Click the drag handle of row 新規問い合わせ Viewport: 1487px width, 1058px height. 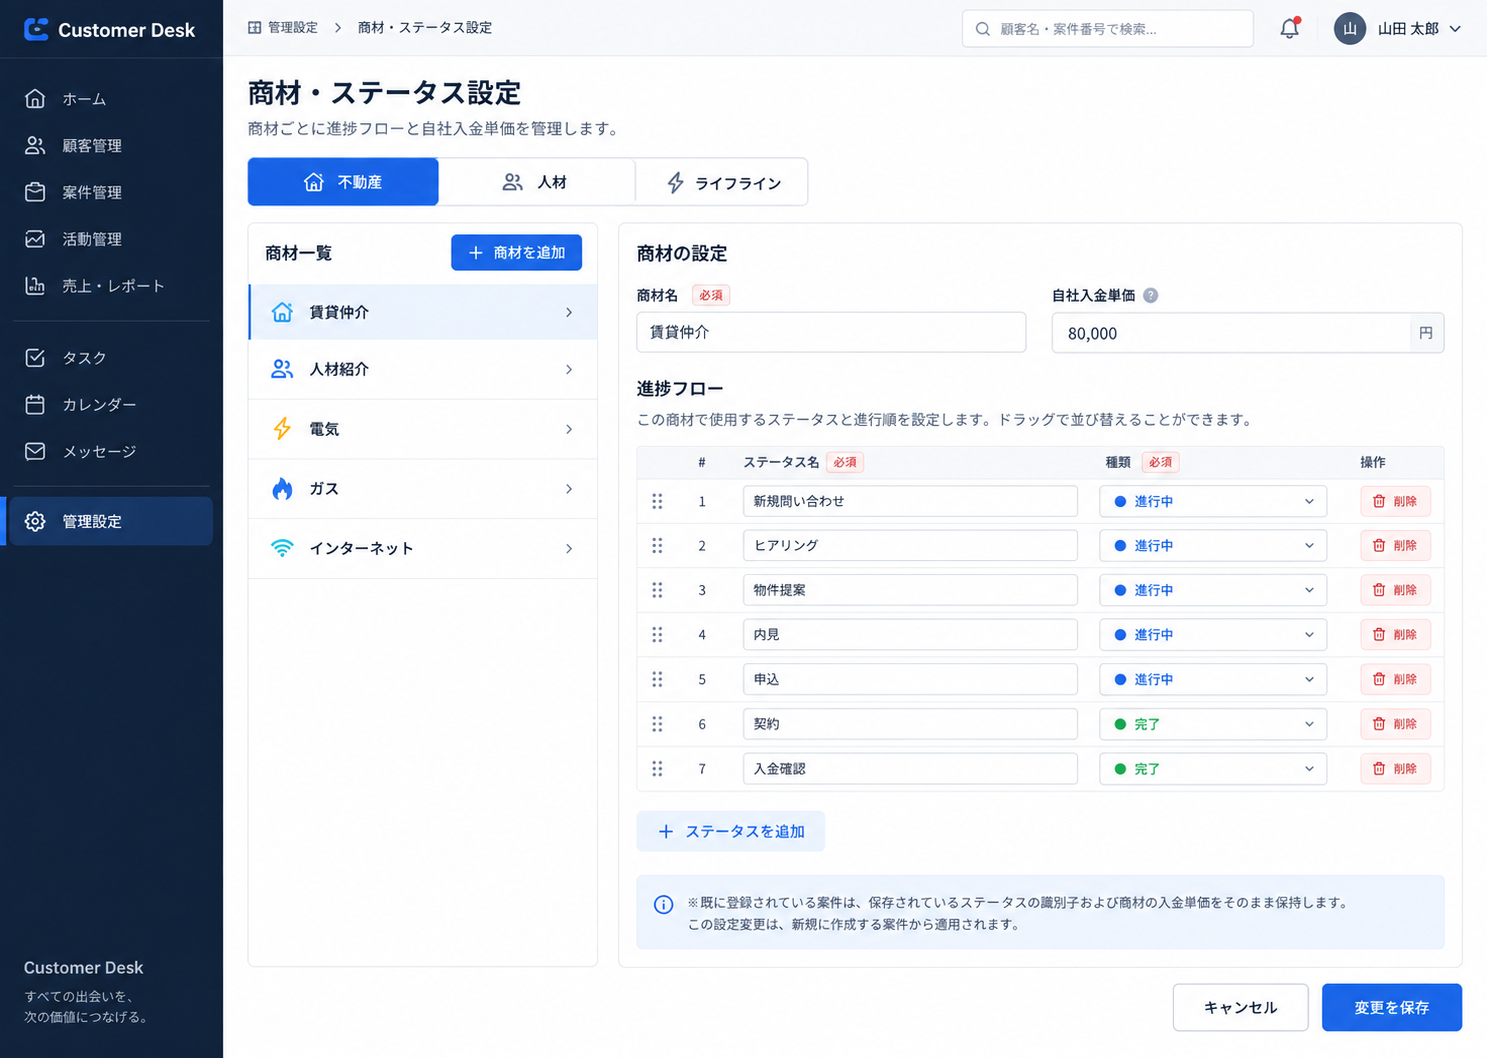(657, 501)
